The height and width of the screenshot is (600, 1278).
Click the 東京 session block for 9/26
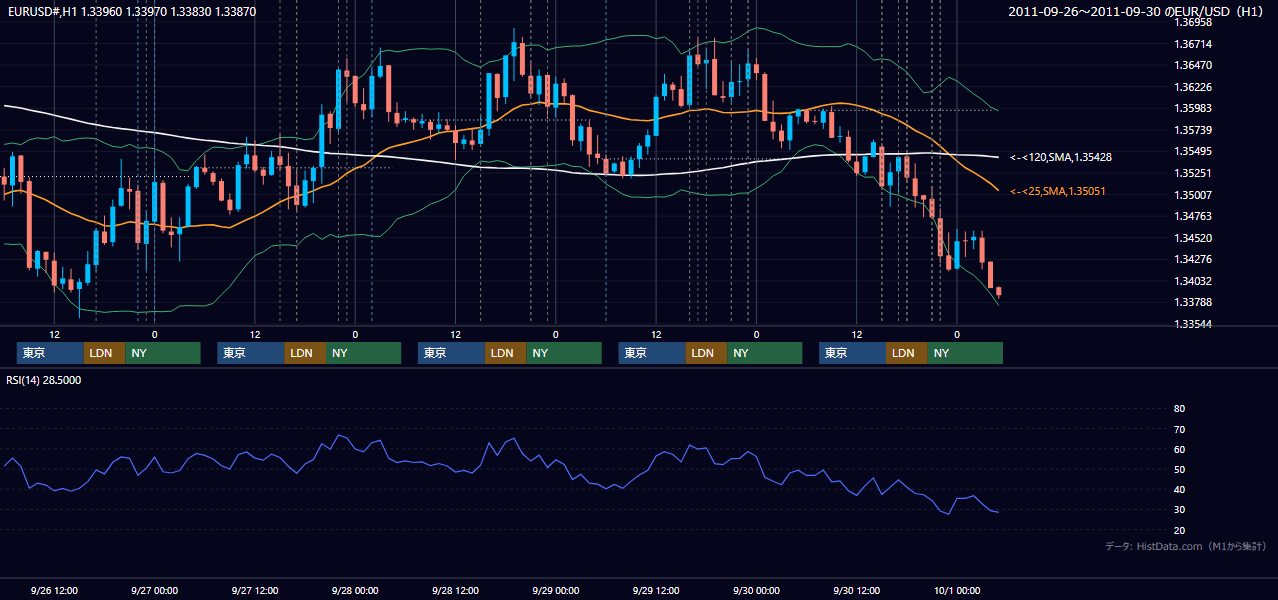[x=50, y=353]
